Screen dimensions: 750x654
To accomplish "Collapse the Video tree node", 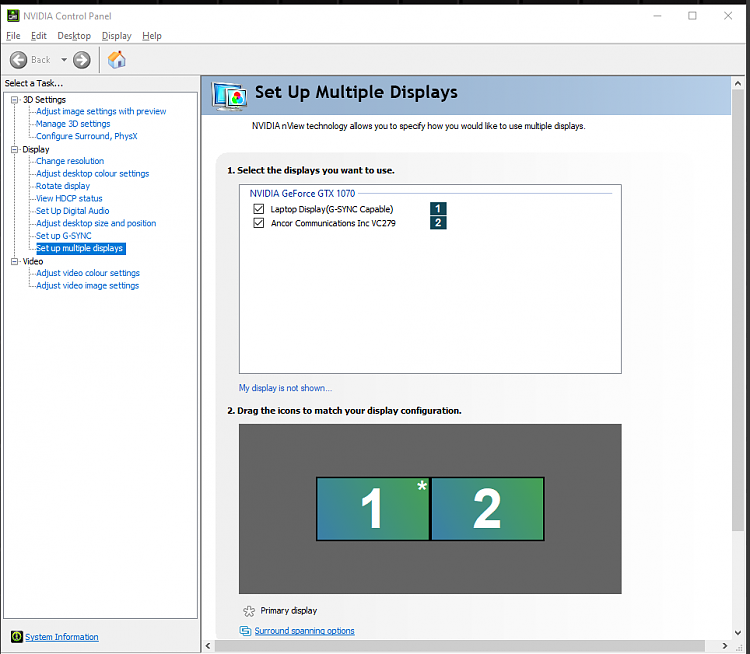I will point(14,261).
